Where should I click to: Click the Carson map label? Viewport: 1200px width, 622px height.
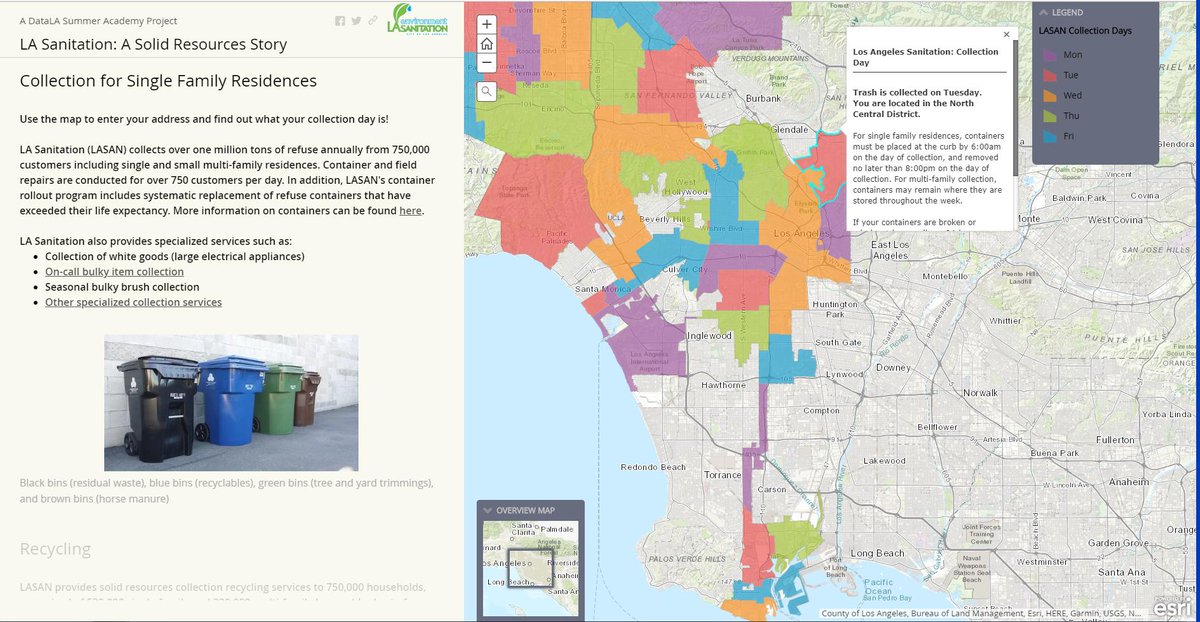coord(771,490)
